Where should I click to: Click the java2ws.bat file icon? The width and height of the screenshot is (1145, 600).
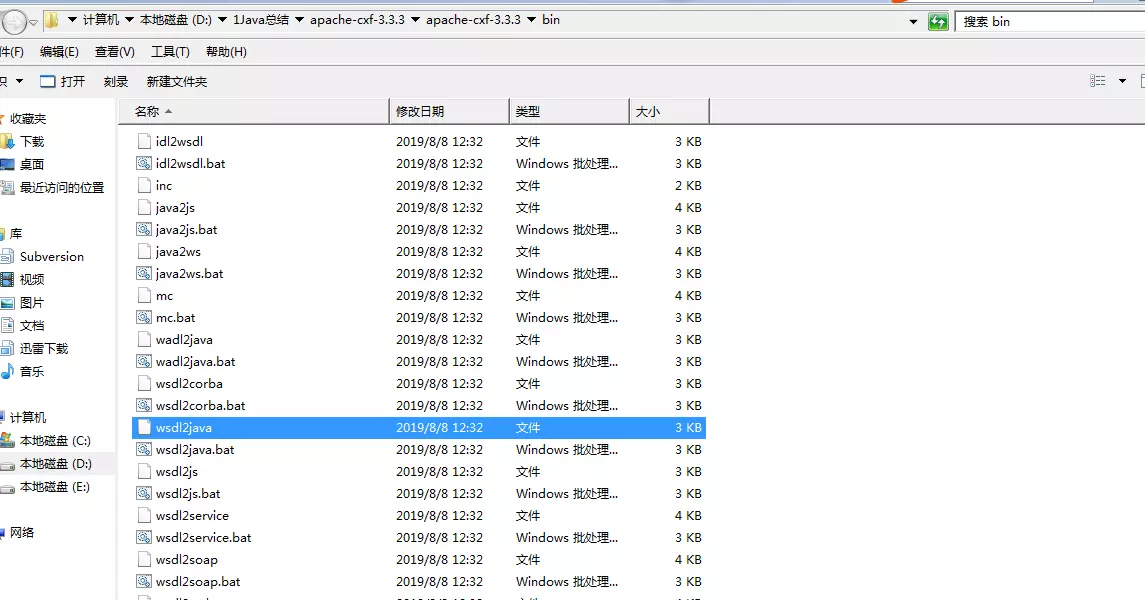tap(144, 274)
